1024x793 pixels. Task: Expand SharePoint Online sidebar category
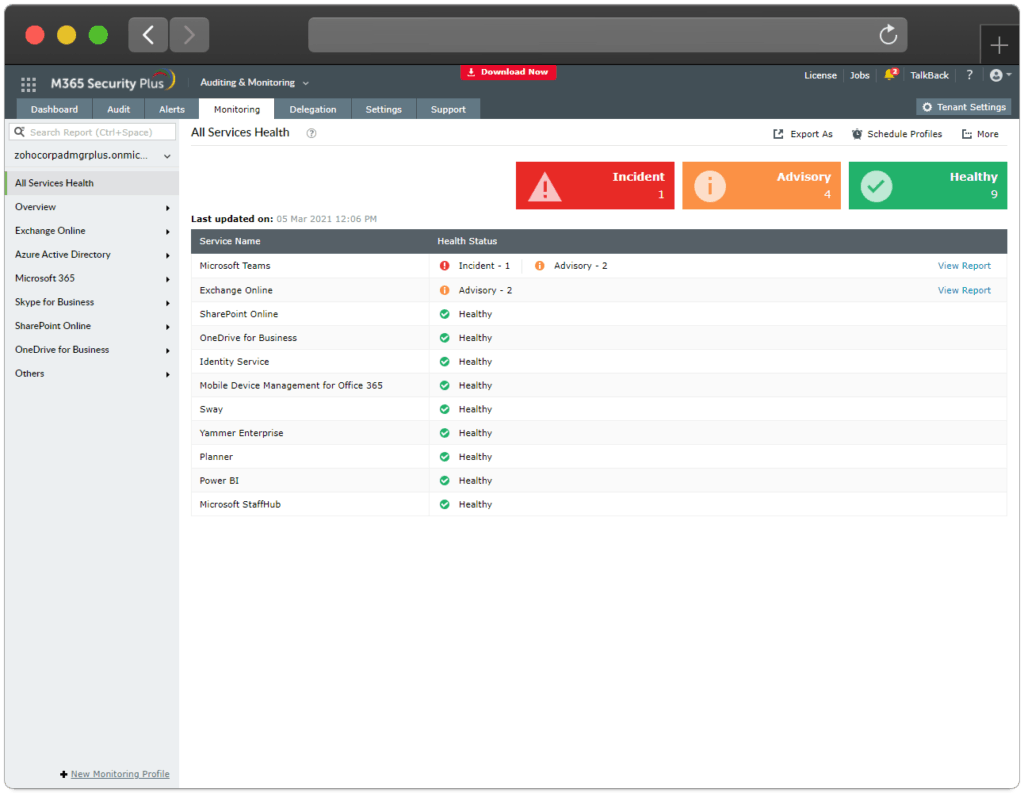[92, 326]
